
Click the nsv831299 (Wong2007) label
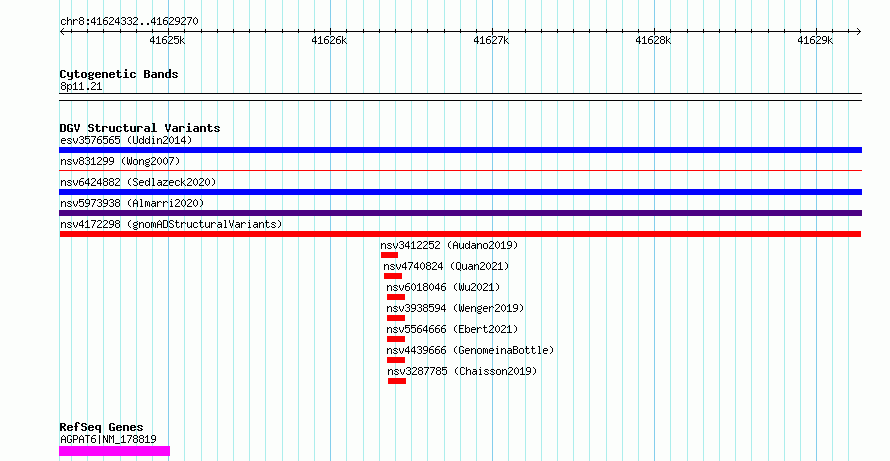tap(120, 161)
